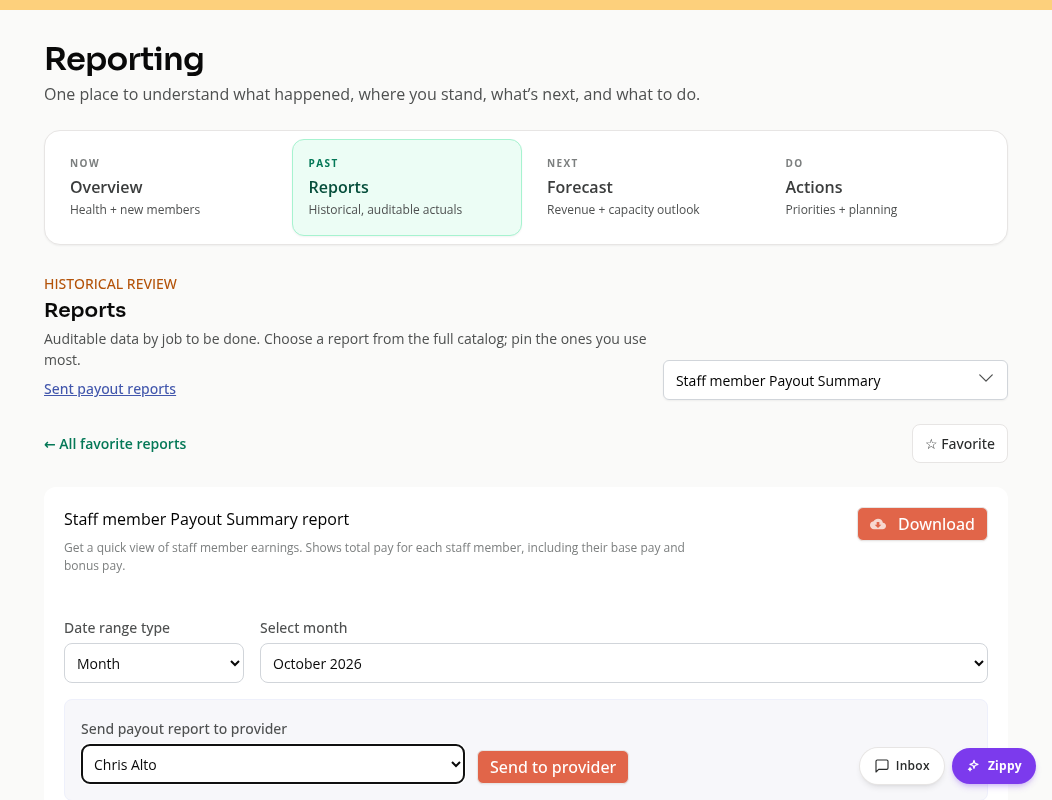Image resolution: width=1052 pixels, height=800 pixels.
Task: Open the provider dropdown showing Chris Alto
Action: click(272, 764)
